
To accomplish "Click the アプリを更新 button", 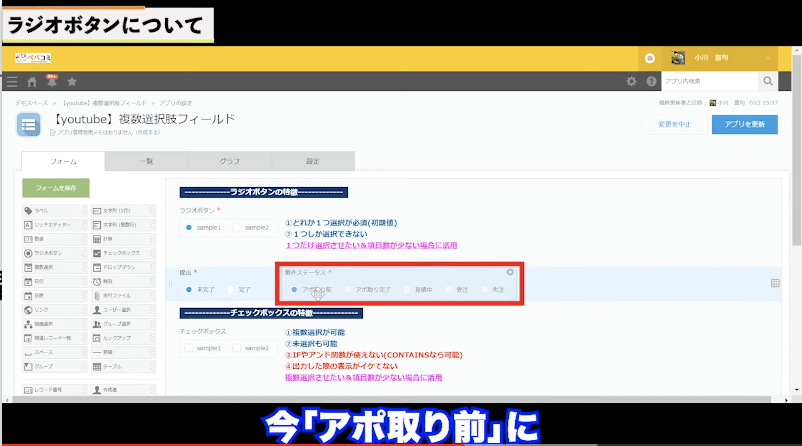I will pyautogui.click(x=744, y=124).
